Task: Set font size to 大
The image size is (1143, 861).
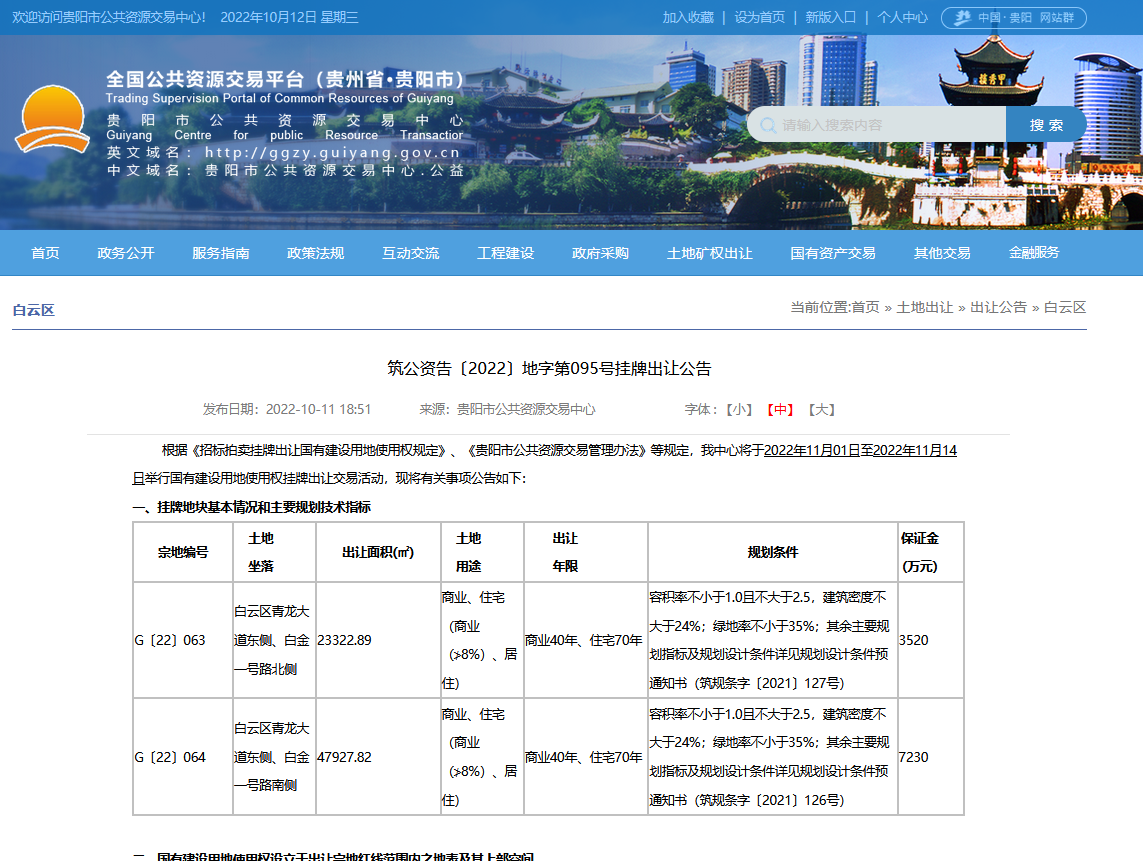Action: (x=821, y=409)
